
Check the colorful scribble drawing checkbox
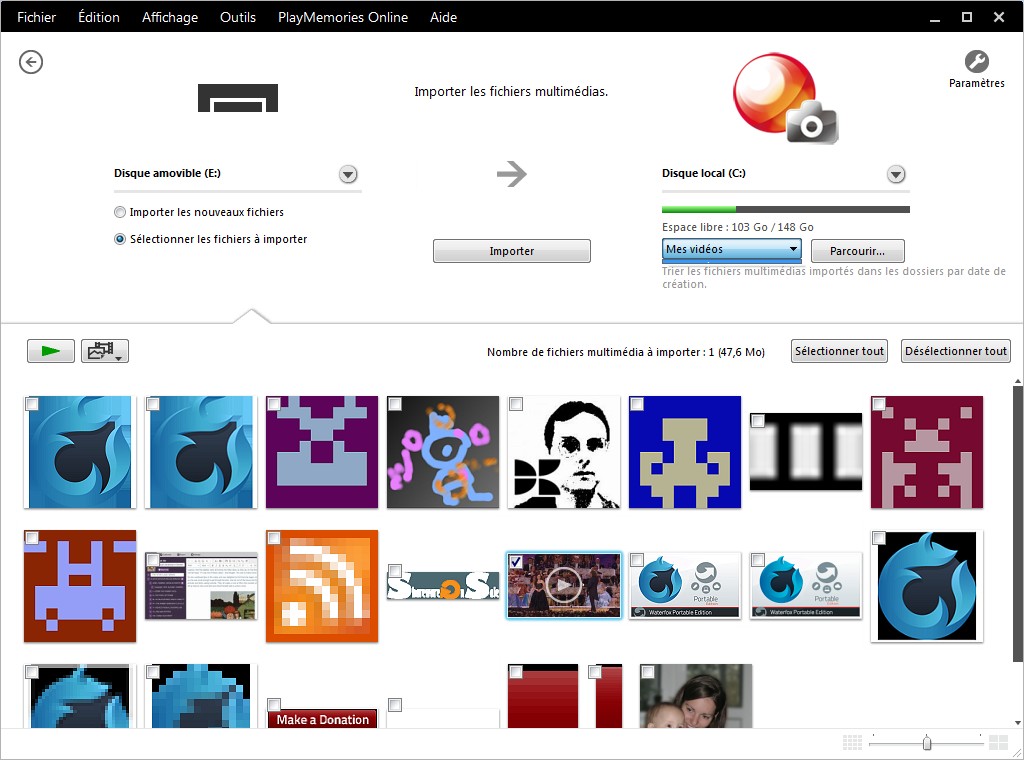[394, 404]
